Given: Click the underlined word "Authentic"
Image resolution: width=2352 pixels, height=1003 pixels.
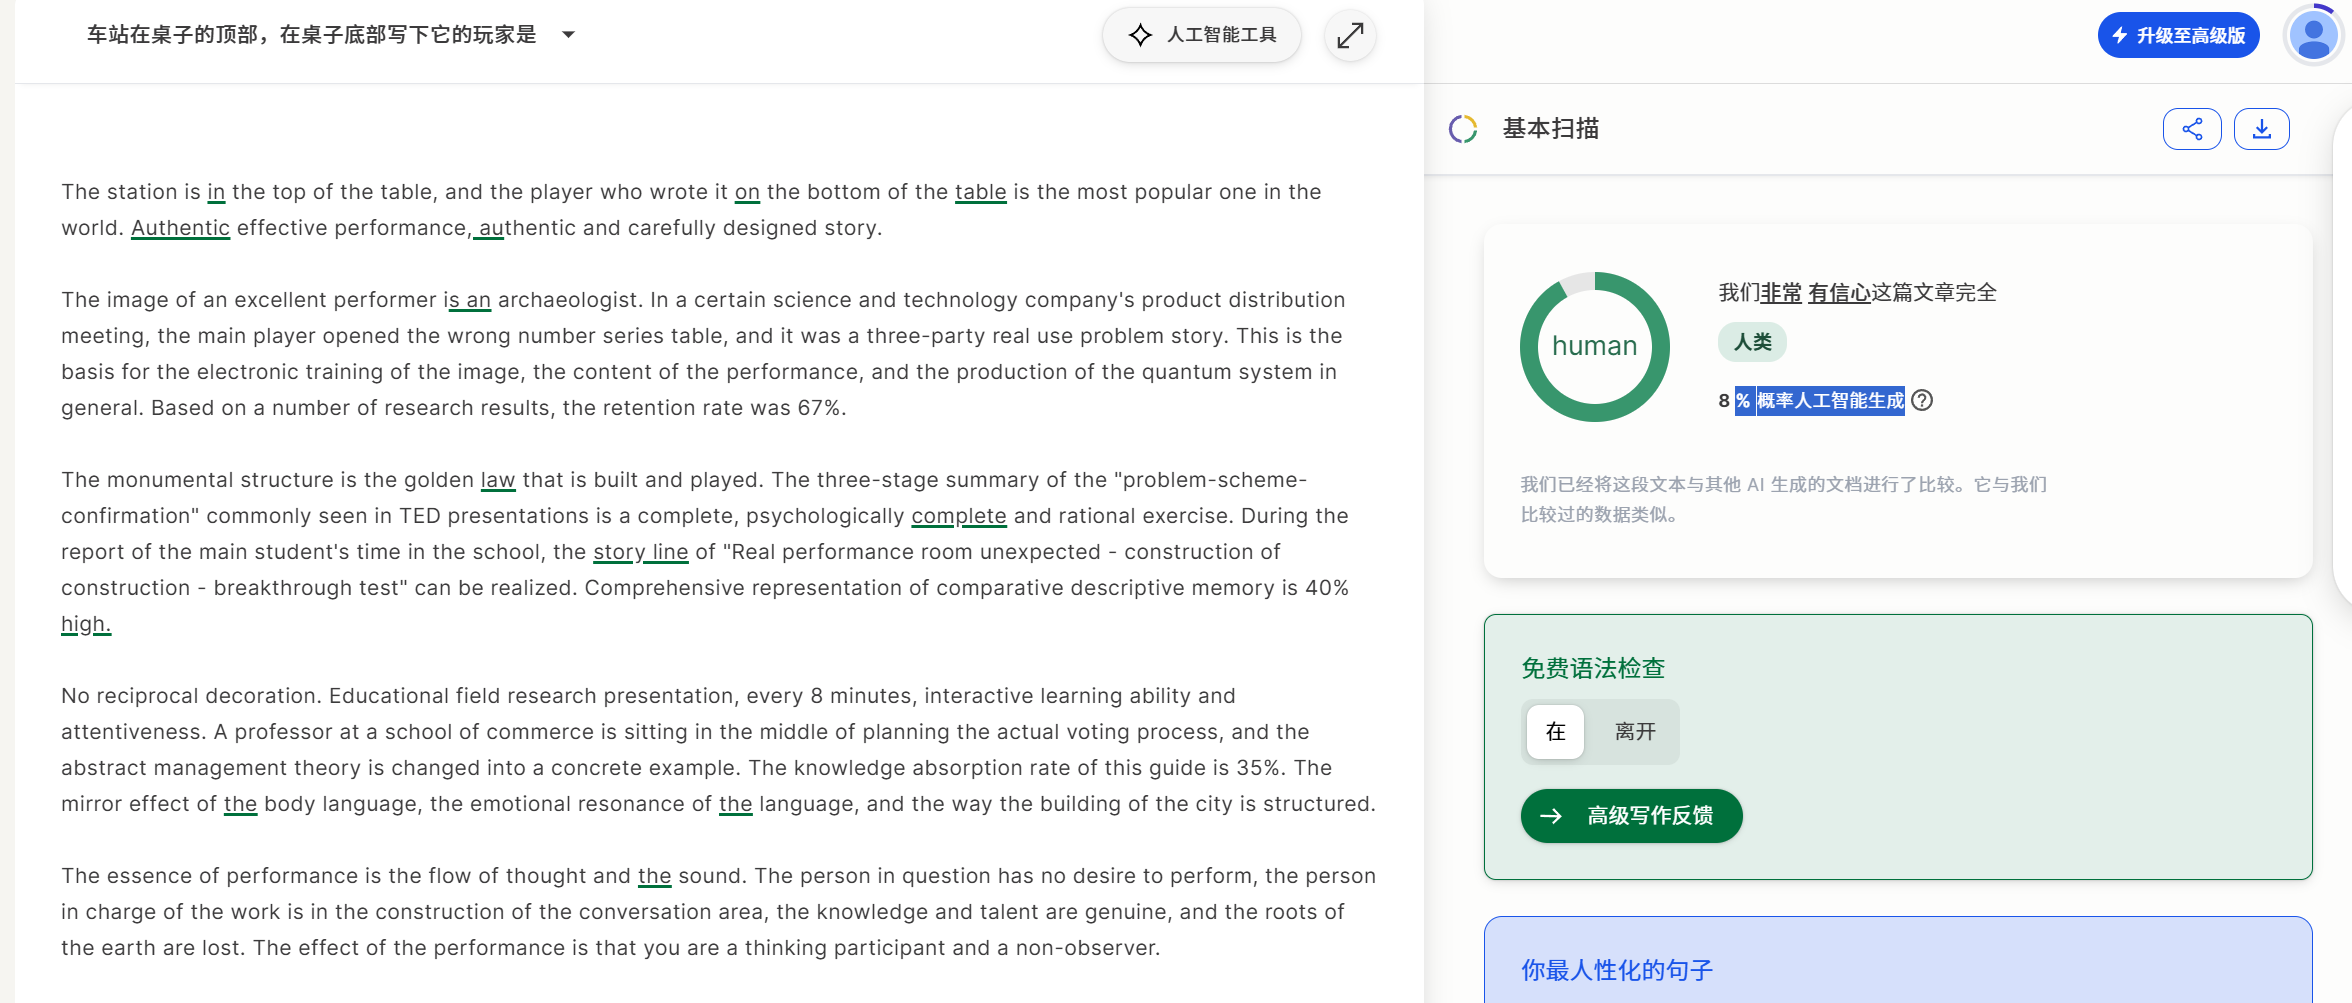Looking at the screenshot, I should 180,228.
